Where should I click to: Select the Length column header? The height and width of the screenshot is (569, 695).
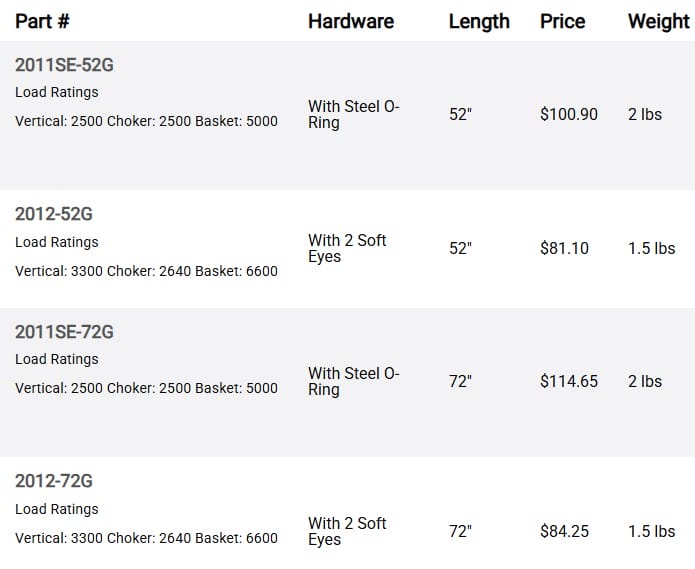click(x=479, y=21)
